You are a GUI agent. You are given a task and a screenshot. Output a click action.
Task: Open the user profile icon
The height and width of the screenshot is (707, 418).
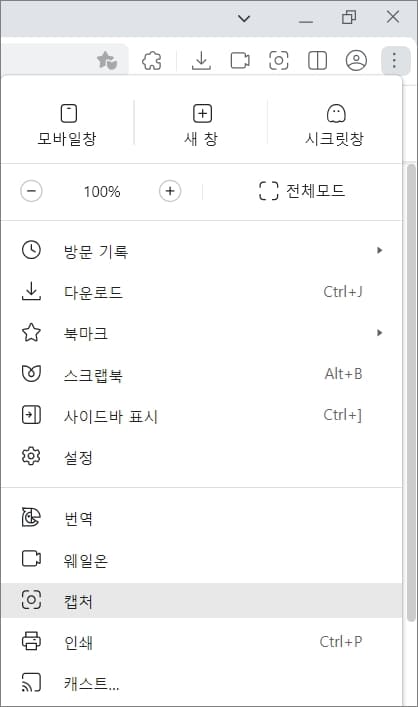pos(356,60)
